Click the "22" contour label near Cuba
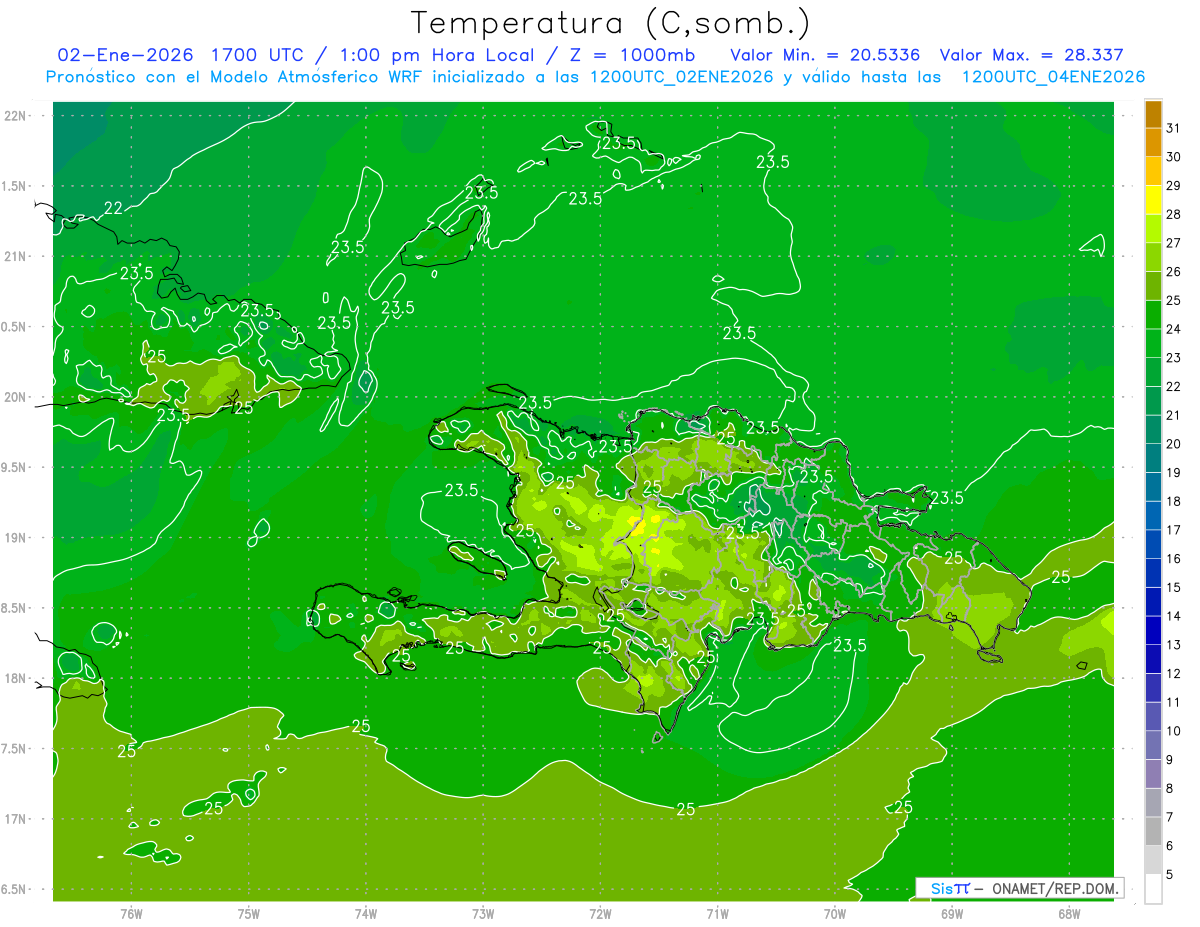This screenshot has height=927, width=1200. (114, 208)
